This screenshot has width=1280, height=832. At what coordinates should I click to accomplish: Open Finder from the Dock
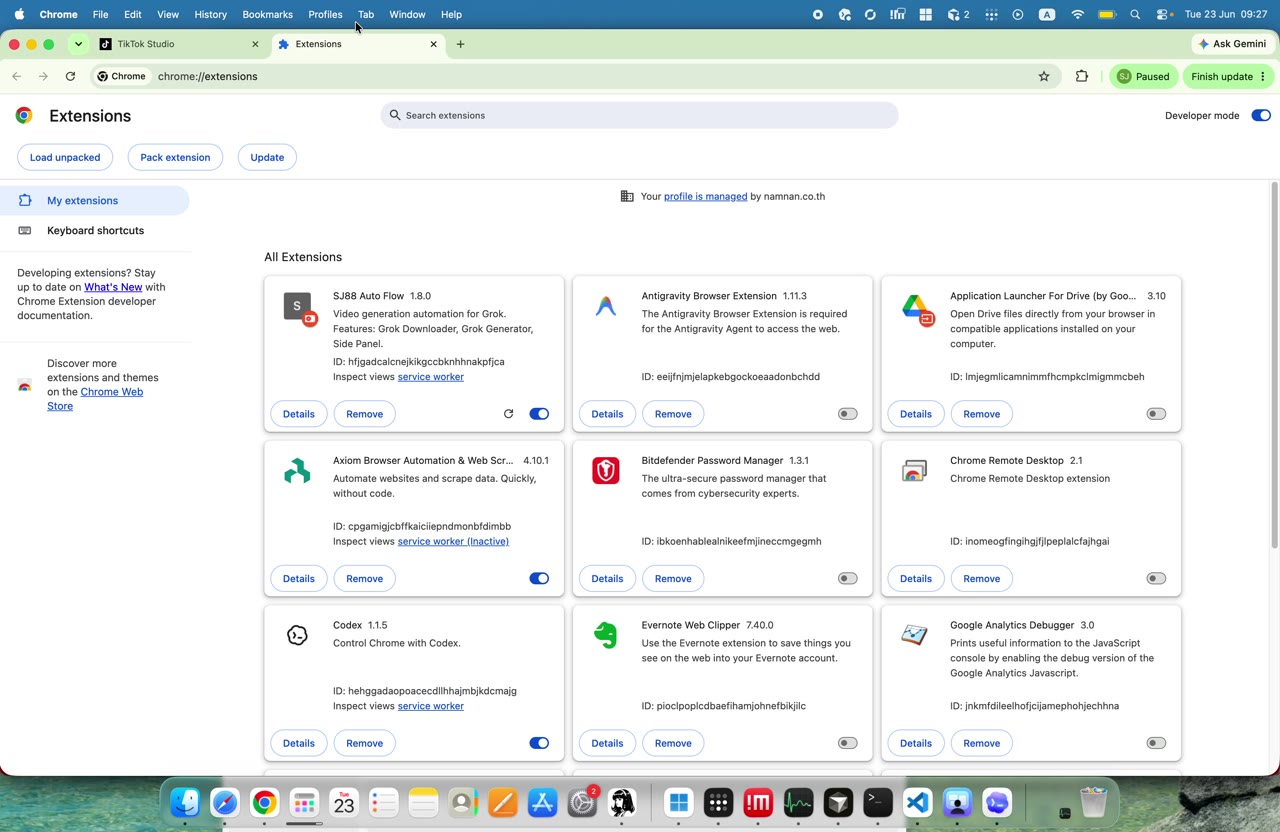click(x=185, y=802)
